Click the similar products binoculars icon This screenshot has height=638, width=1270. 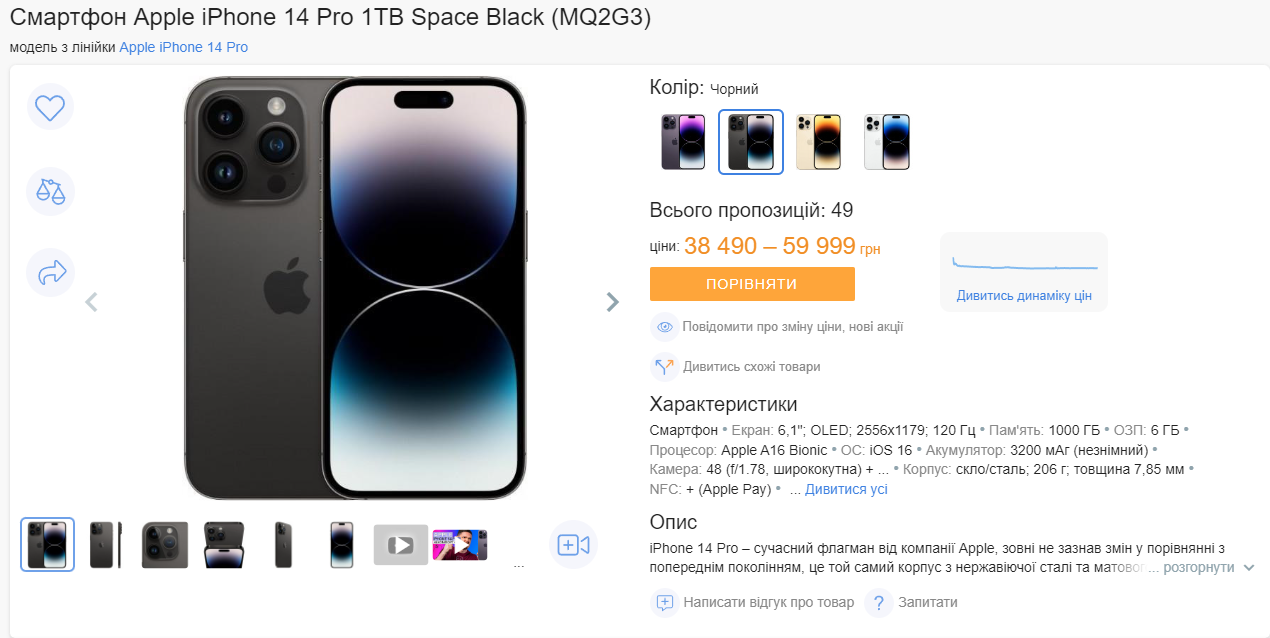(664, 367)
